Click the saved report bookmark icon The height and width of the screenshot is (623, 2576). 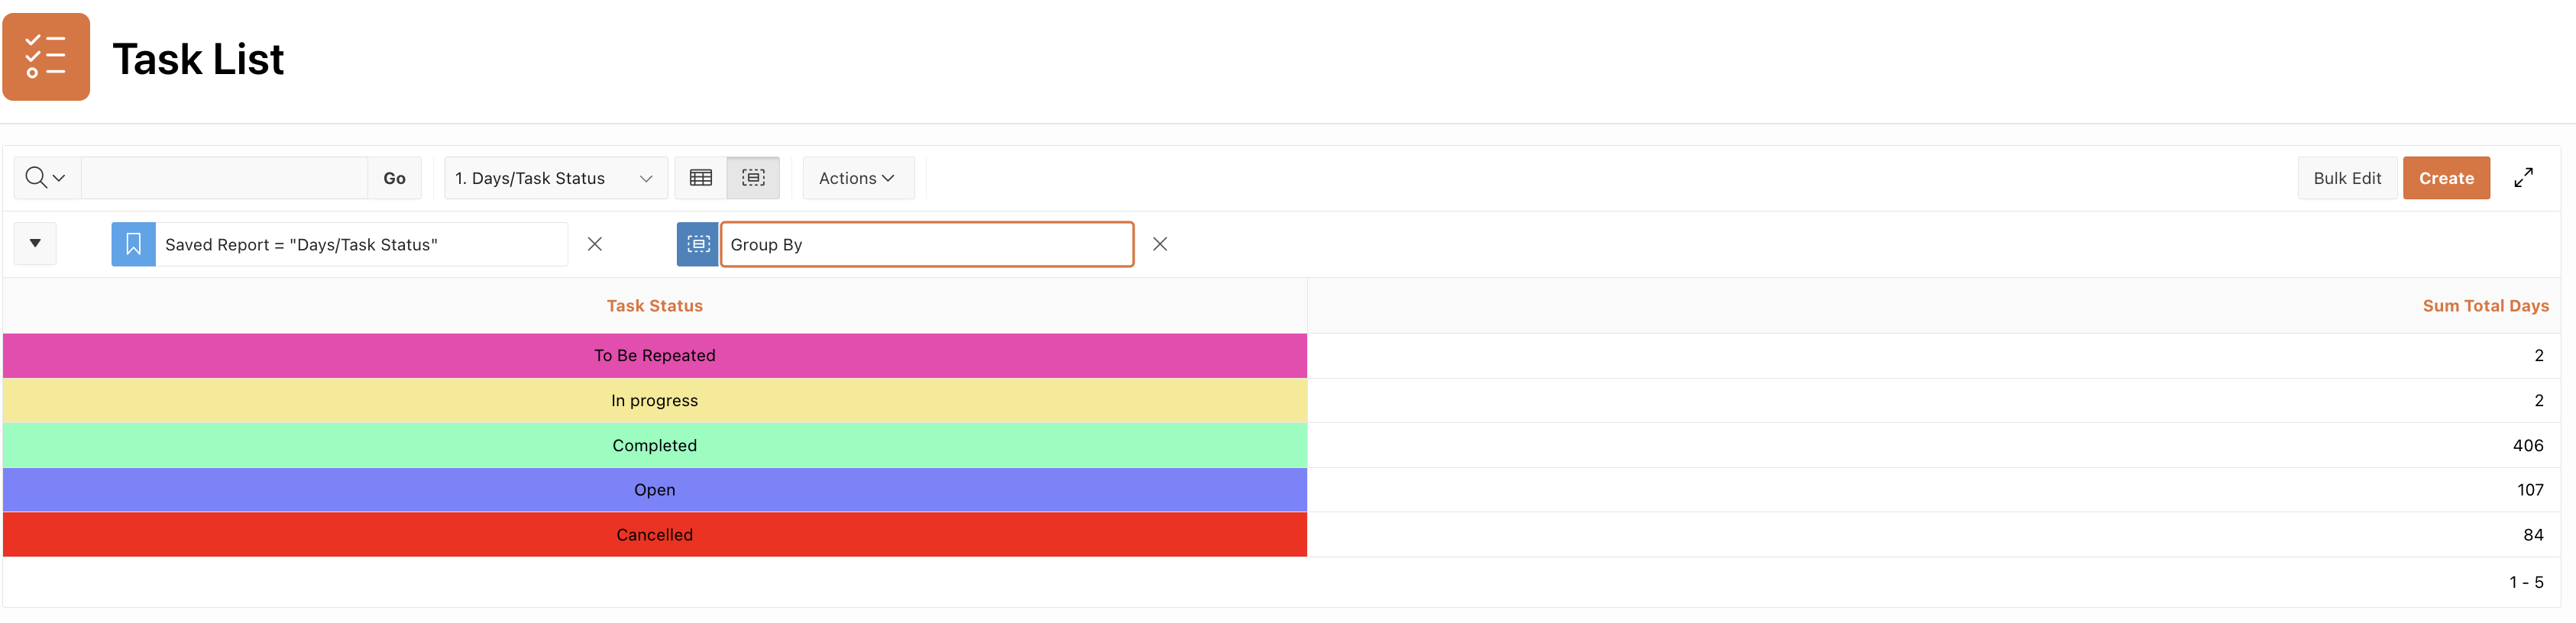click(x=133, y=245)
